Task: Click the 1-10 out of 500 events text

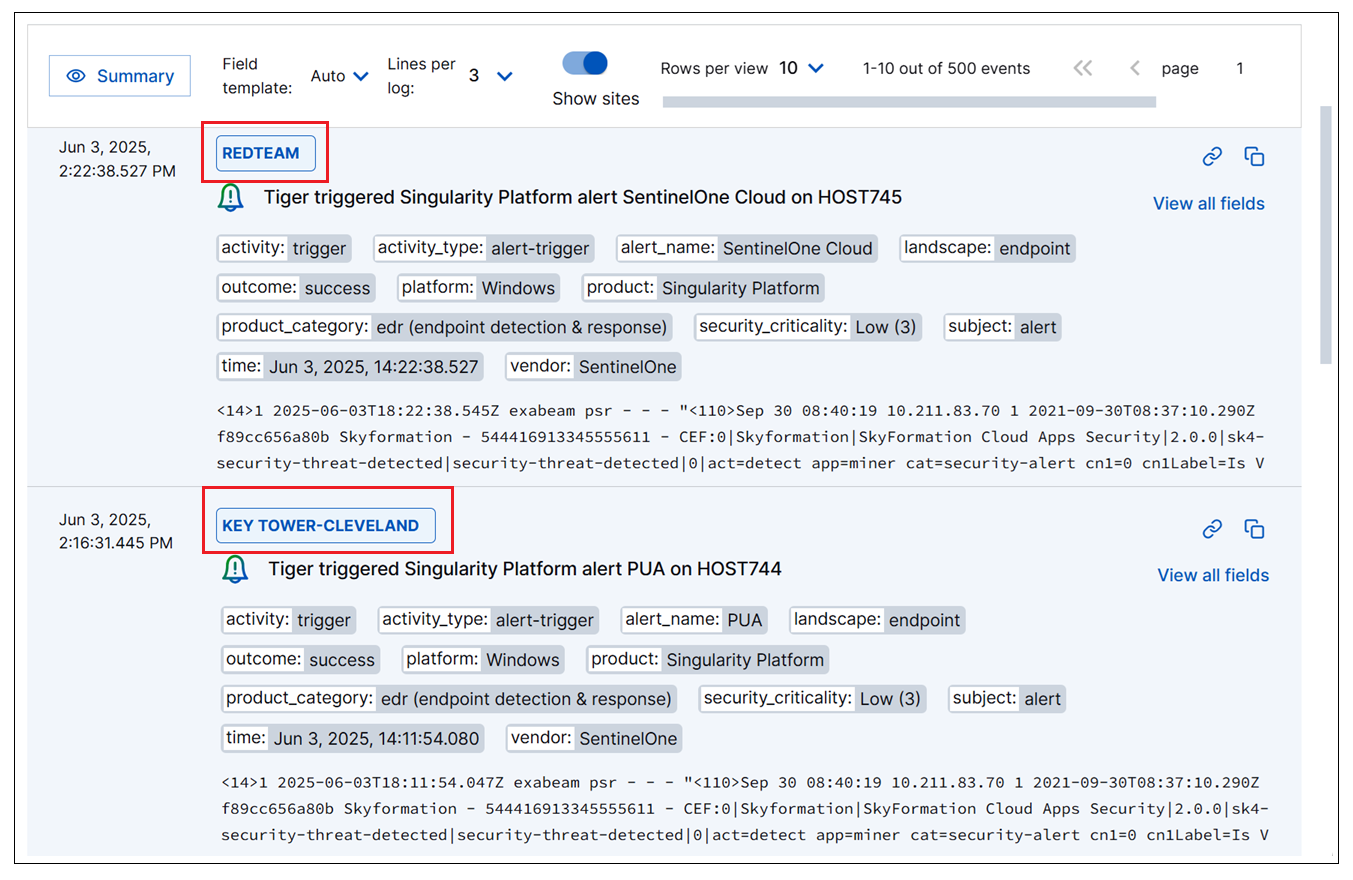Action: pyautogui.click(x=946, y=69)
